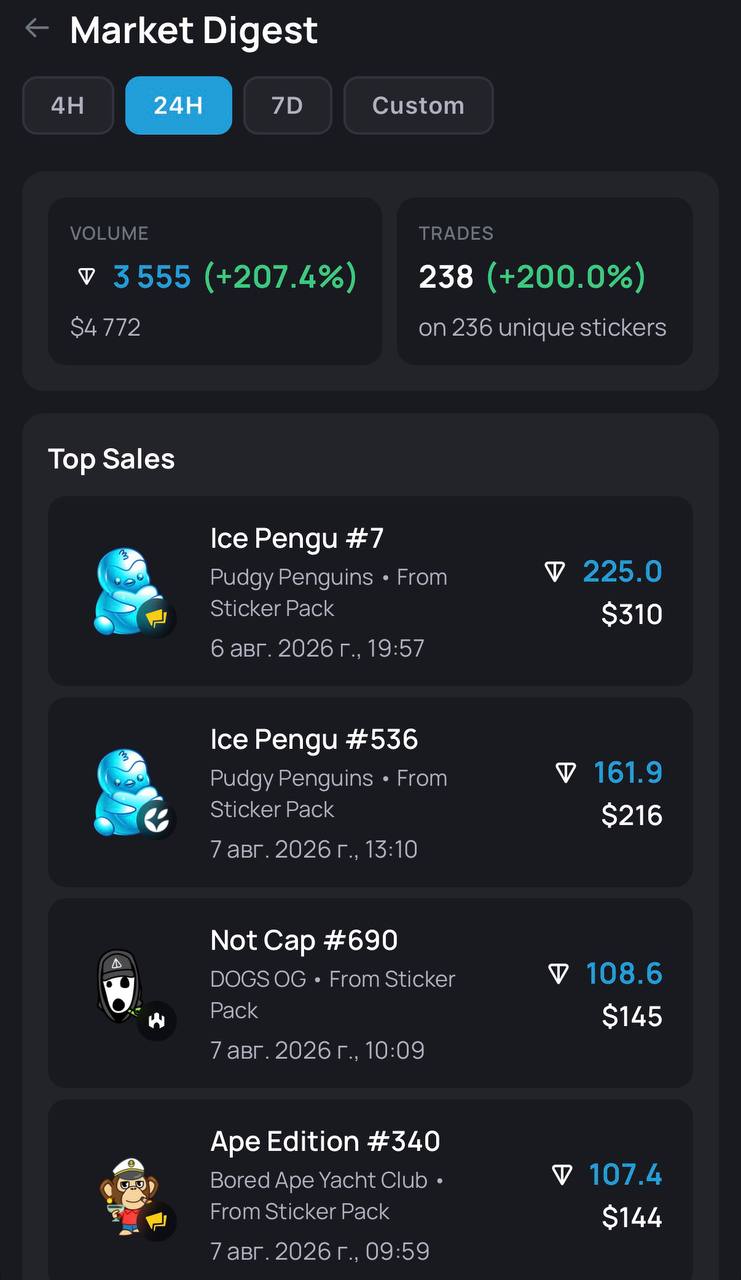Open the Custom time range option
This screenshot has height=1280, width=741.
point(418,105)
